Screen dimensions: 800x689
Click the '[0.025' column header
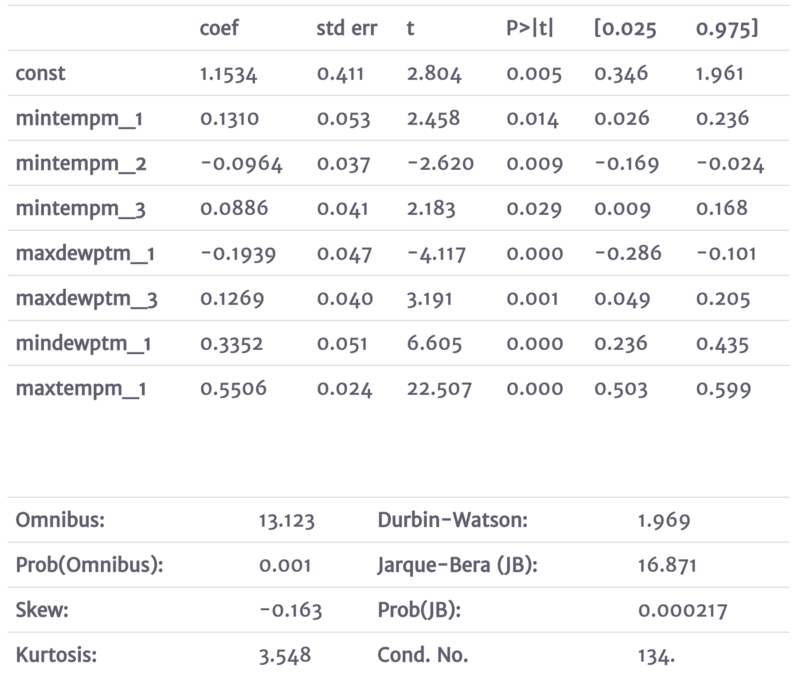tap(624, 29)
